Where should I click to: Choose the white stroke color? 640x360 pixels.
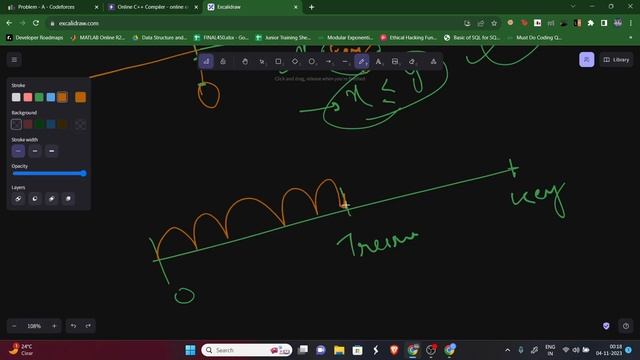click(16, 97)
